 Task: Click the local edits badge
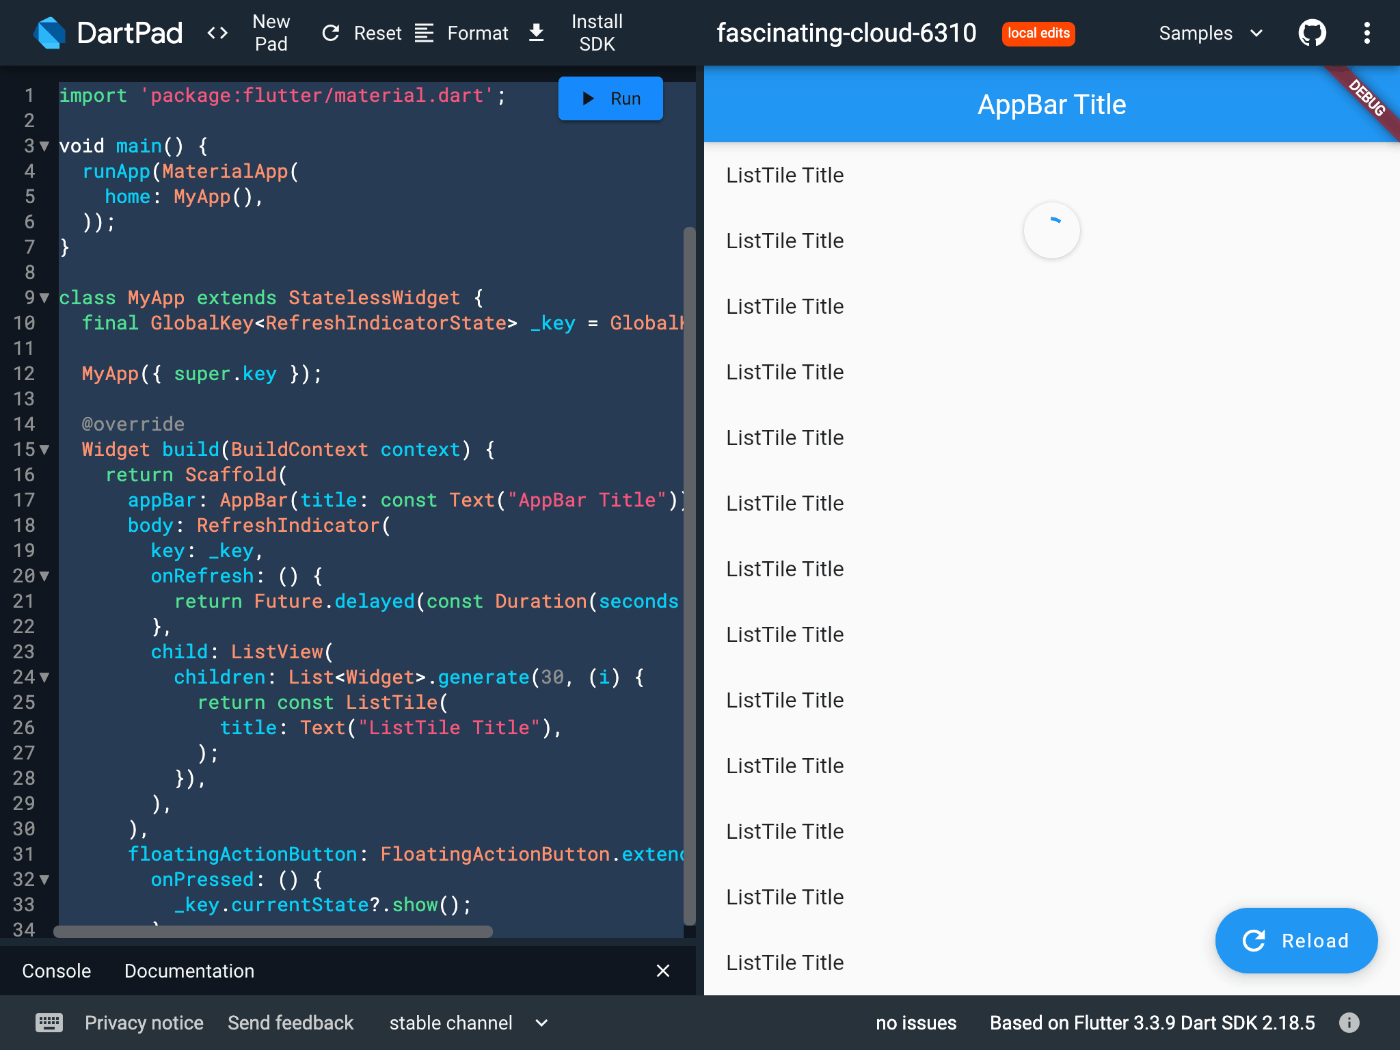(1038, 33)
